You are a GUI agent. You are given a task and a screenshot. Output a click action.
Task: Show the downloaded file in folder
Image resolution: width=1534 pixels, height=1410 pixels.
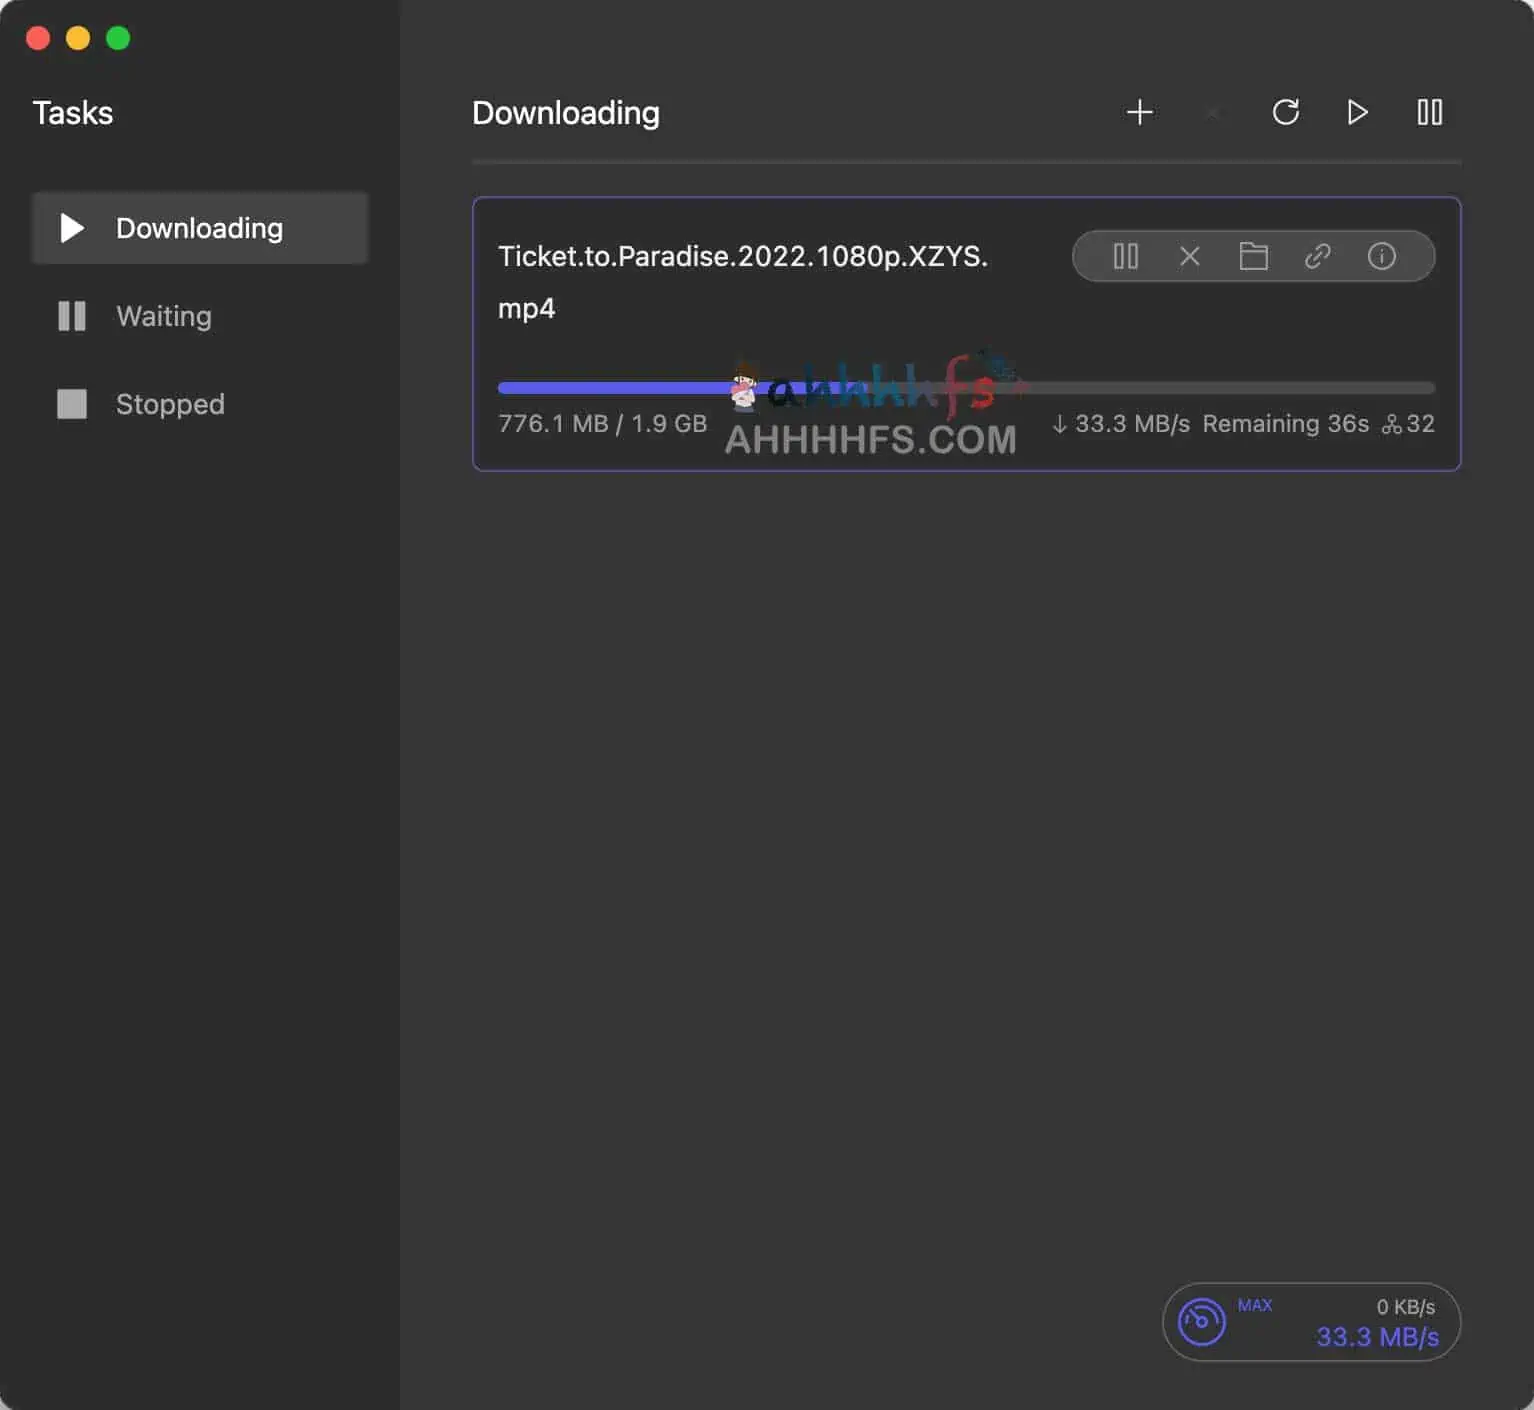tap(1253, 257)
